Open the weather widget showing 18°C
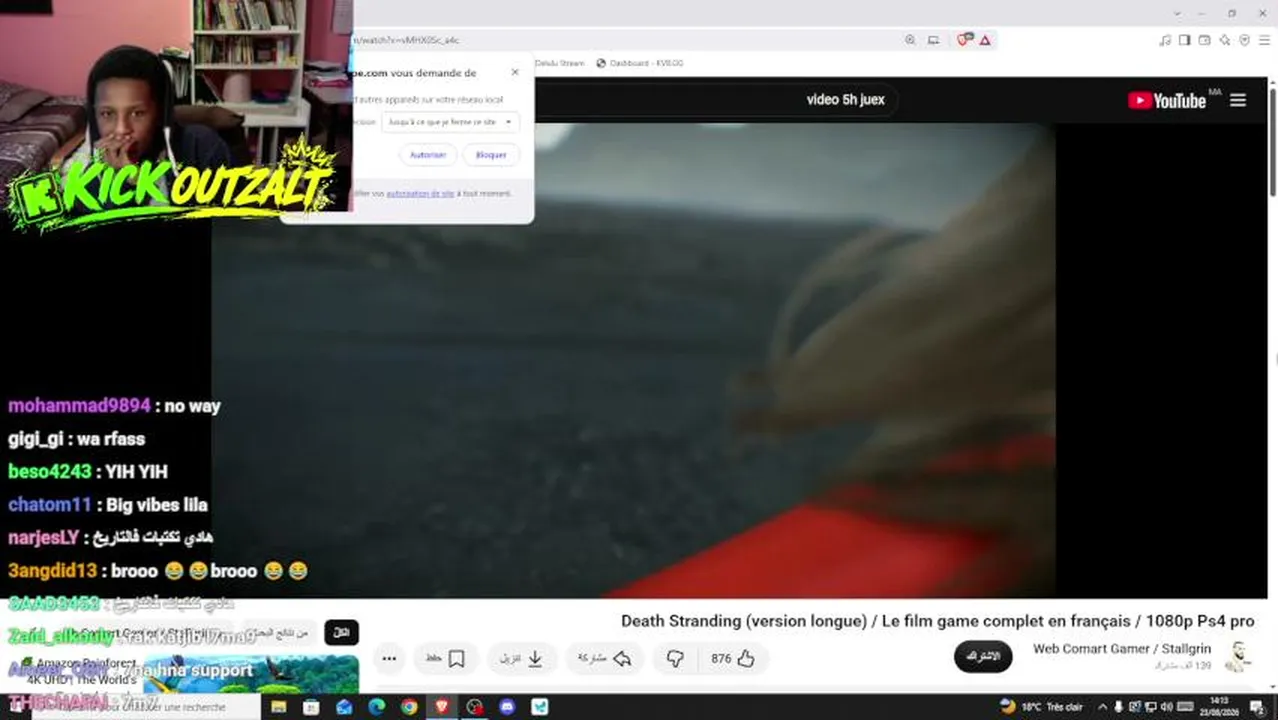This screenshot has height=720, width=1278. tap(1041, 706)
